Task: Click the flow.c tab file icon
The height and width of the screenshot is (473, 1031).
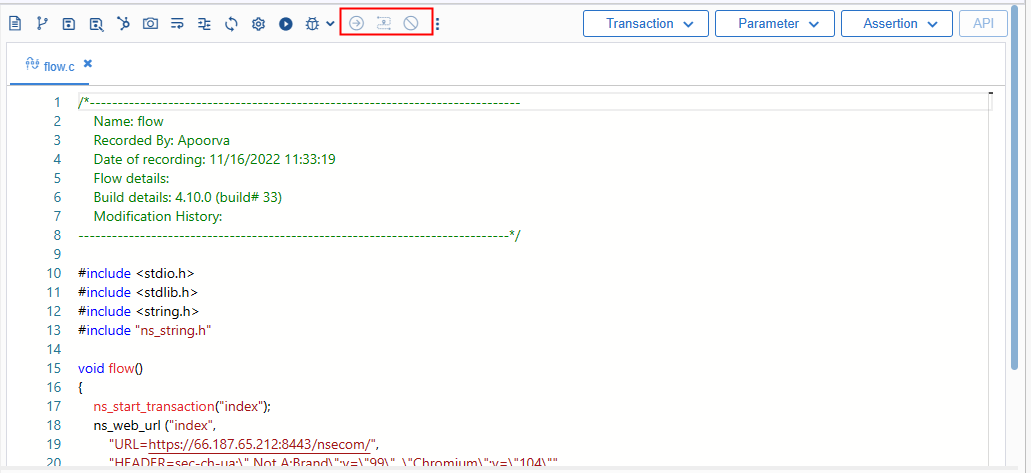Action: pyautogui.click(x=32, y=64)
